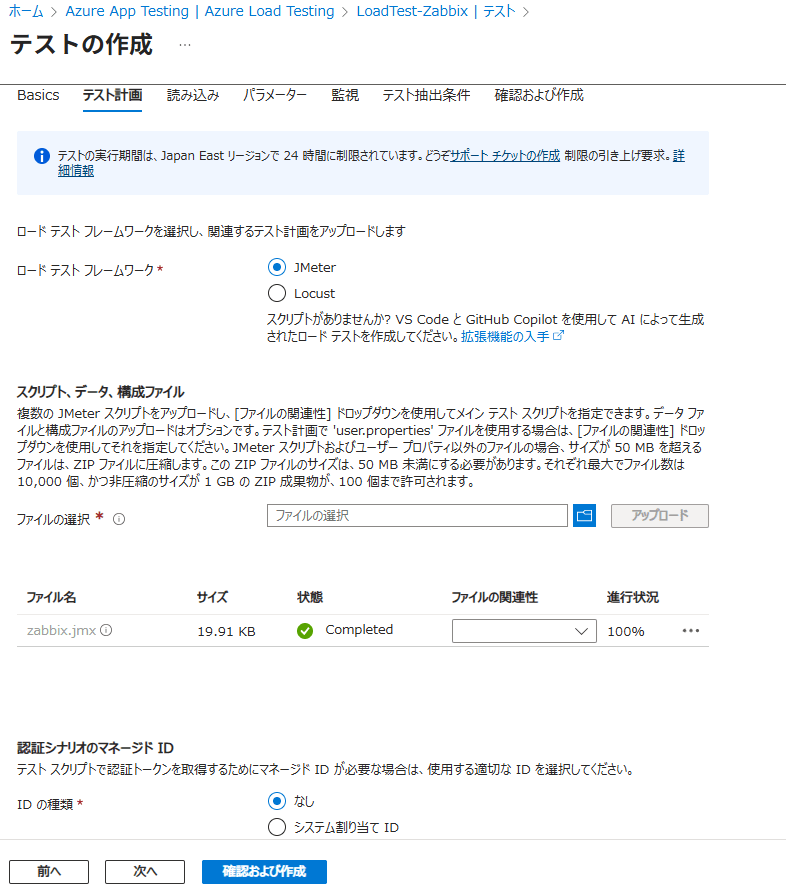Choose なし for ID type

pyautogui.click(x=277, y=800)
